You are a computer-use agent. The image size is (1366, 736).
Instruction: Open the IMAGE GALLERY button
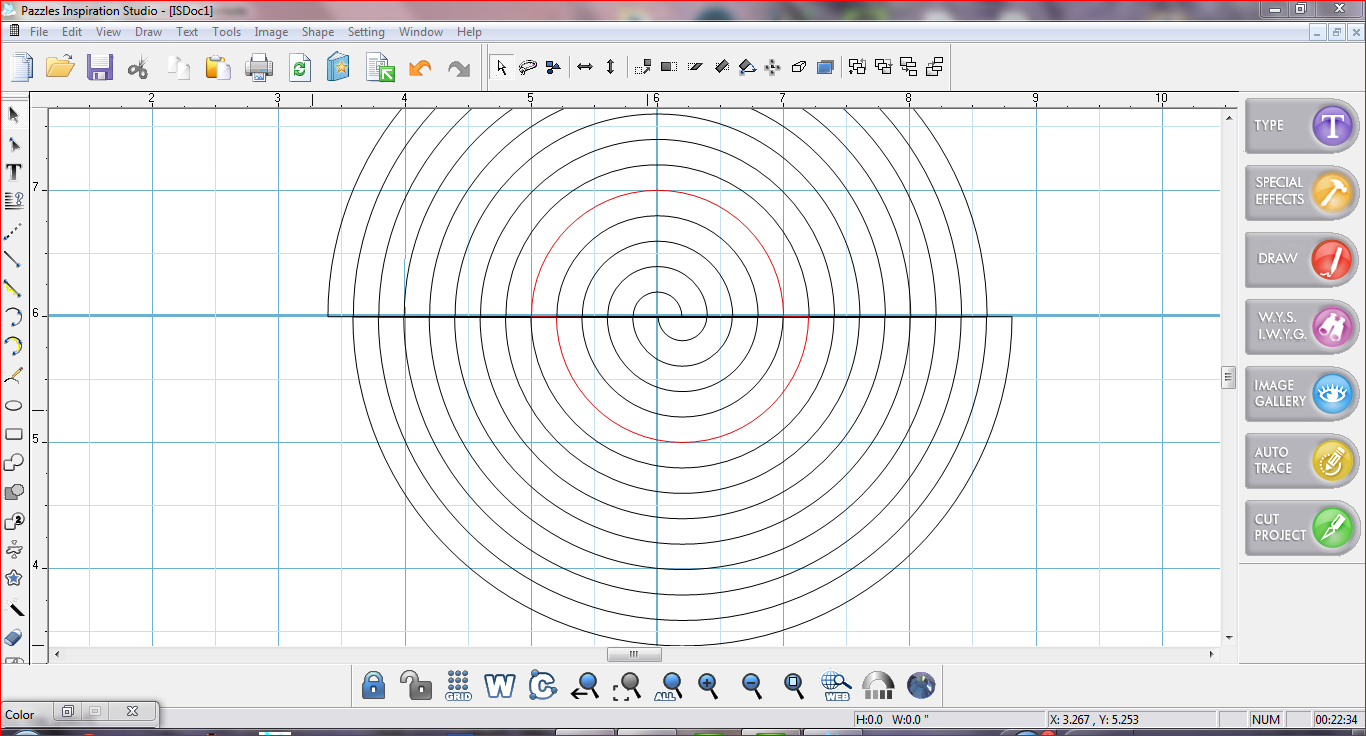coord(1302,393)
